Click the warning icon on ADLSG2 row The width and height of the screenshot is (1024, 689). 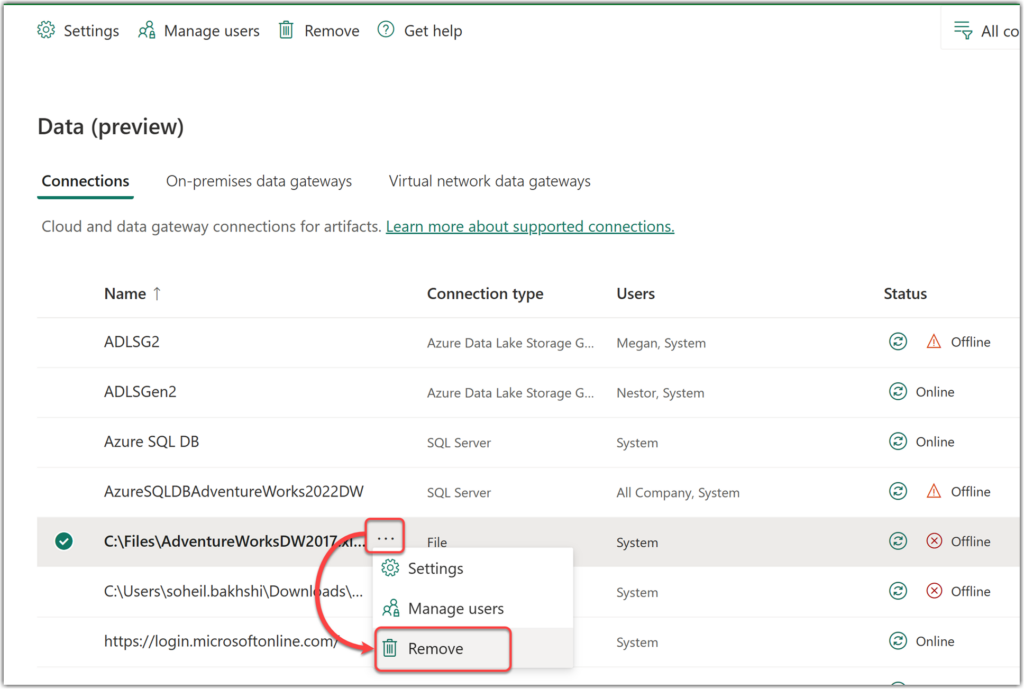[934, 342]
